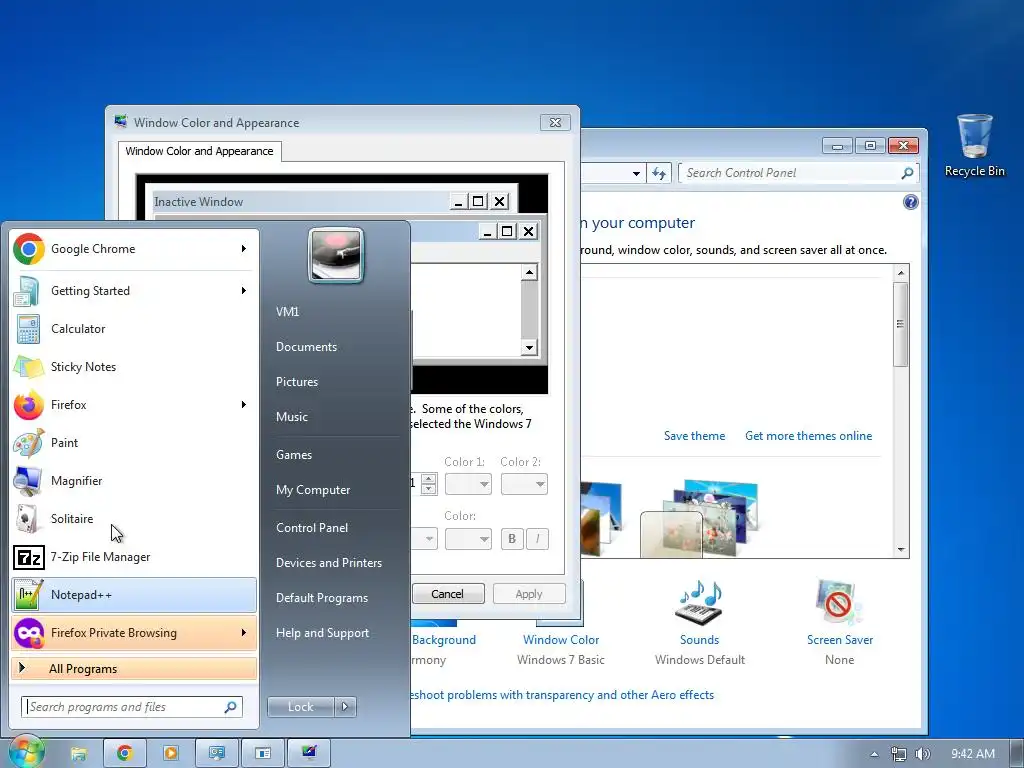The width and height of the screenshot is (1024, 768).
Task: Click the refresh button beside the address bar
Action: (658, 173)
